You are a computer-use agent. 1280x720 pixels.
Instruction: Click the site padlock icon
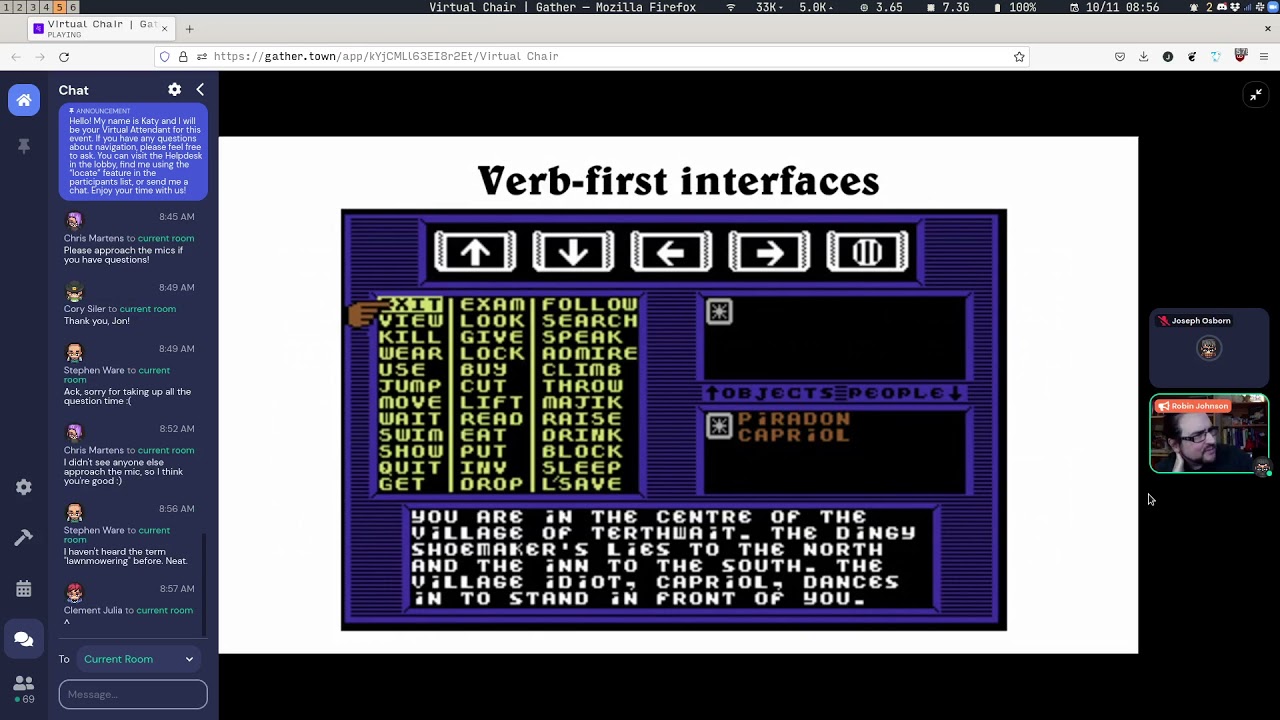[183, 57]
